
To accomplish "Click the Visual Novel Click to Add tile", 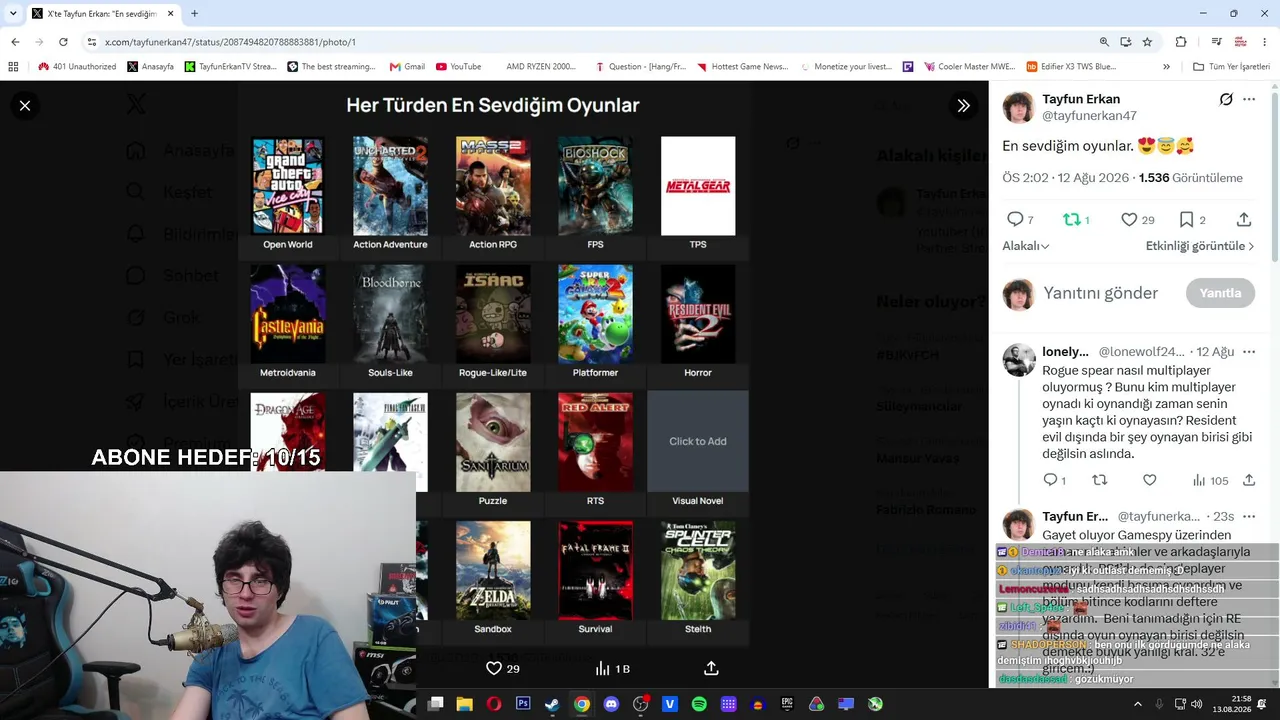I will coord(698,441).
